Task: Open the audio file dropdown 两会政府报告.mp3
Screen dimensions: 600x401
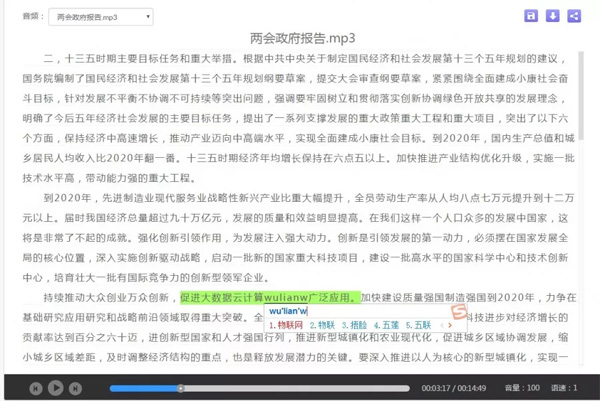Action: [103, 17]
